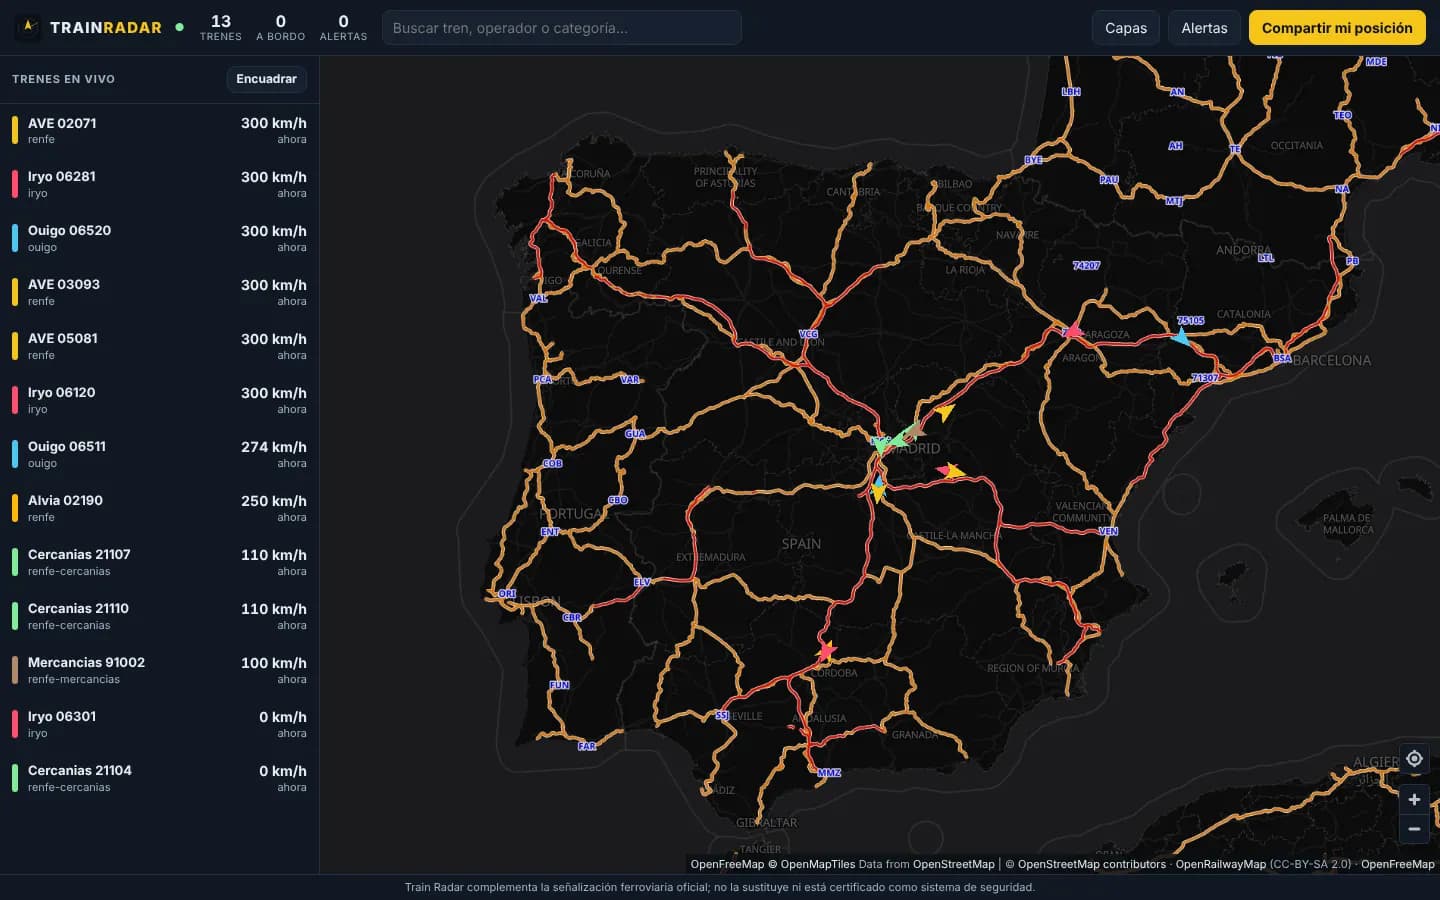Image resolution: width=1440 pixels, height=900 pixels.
Task: Click the VEN station label near Valencia
Action: [x=1108, y=531]
